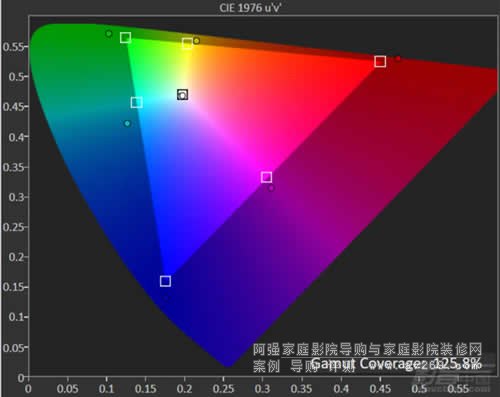Select the blue target square marker
The image size is (500, 397).
pyautogui.click(x=165, y=281)
